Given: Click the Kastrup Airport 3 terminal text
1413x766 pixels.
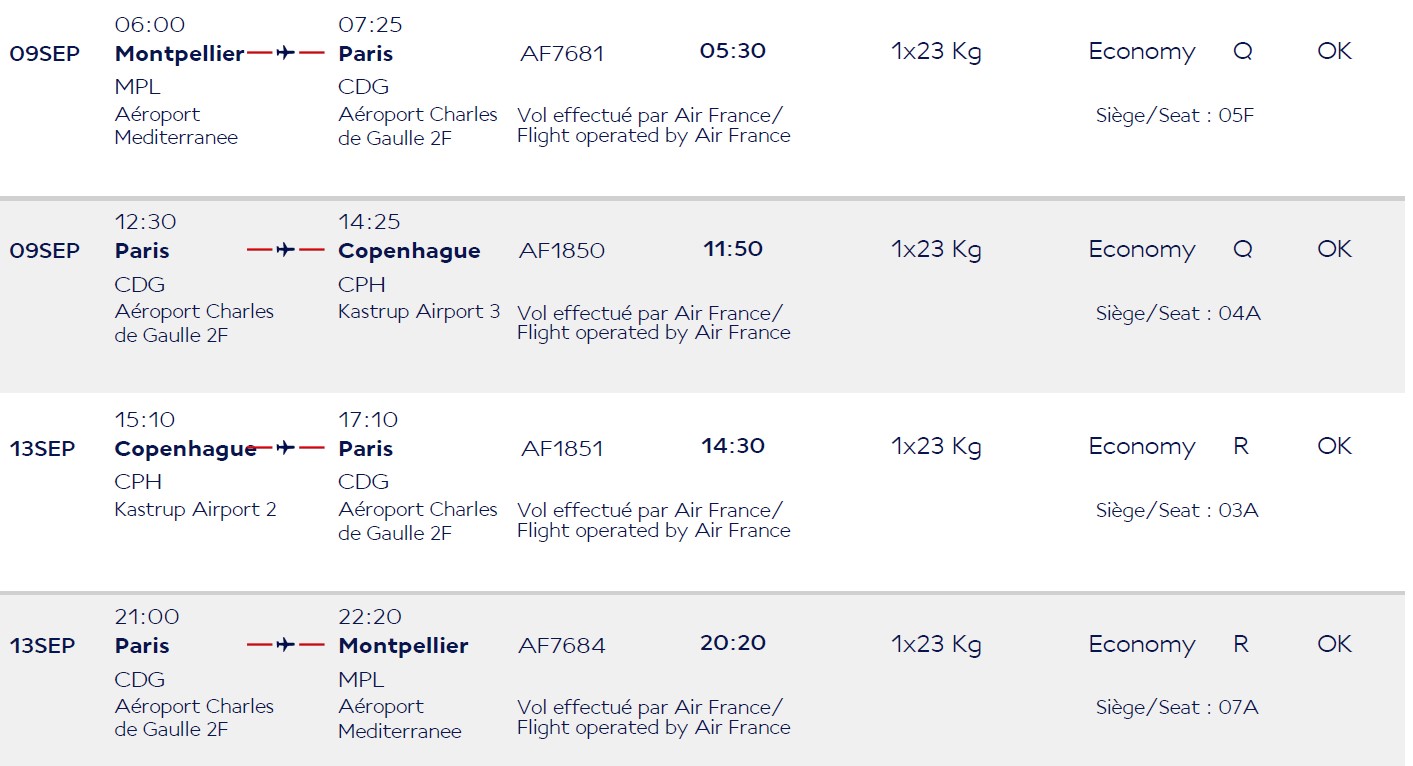Looking at the screenshot, I should coord(419,312).
